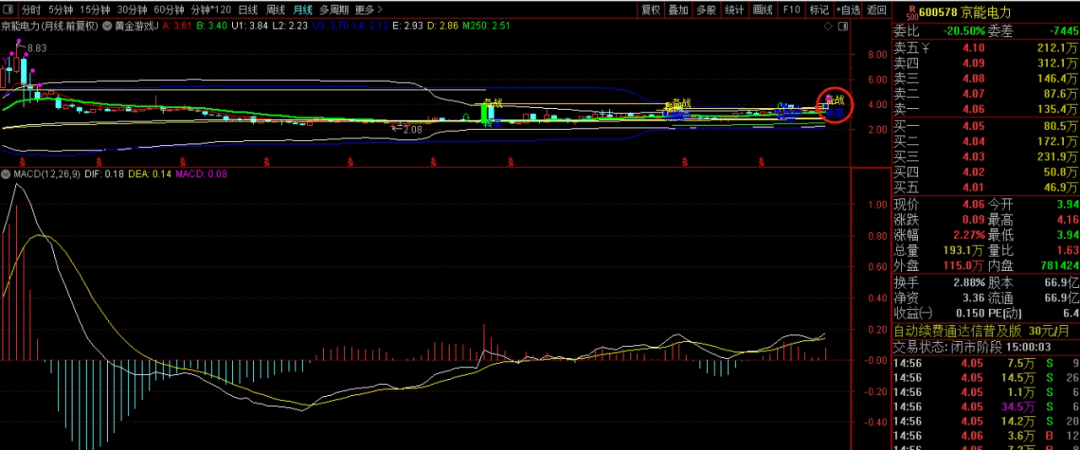Click the 黄金游戏J indicator name
This screenshot has width=1080, height=450.
click(x=136, y=26)
